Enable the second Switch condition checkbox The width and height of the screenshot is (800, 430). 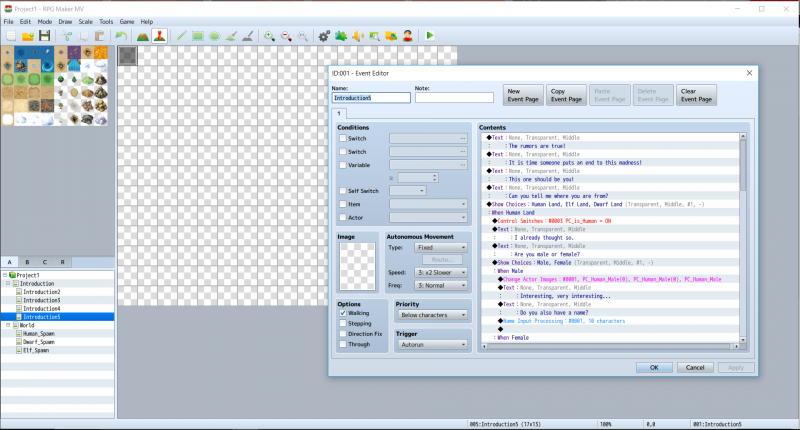tap(343, 151)
